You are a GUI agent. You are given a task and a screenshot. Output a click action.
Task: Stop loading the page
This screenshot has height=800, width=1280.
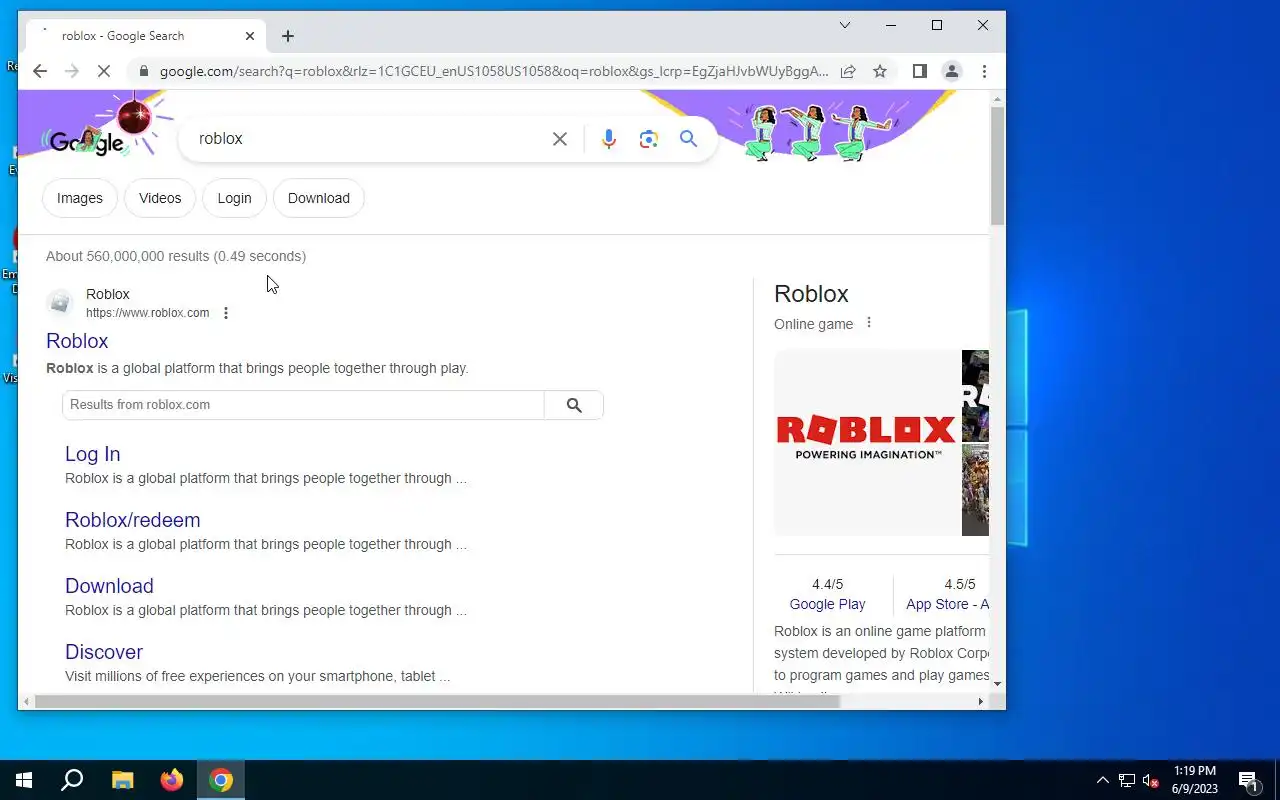(x=105, y=71)
